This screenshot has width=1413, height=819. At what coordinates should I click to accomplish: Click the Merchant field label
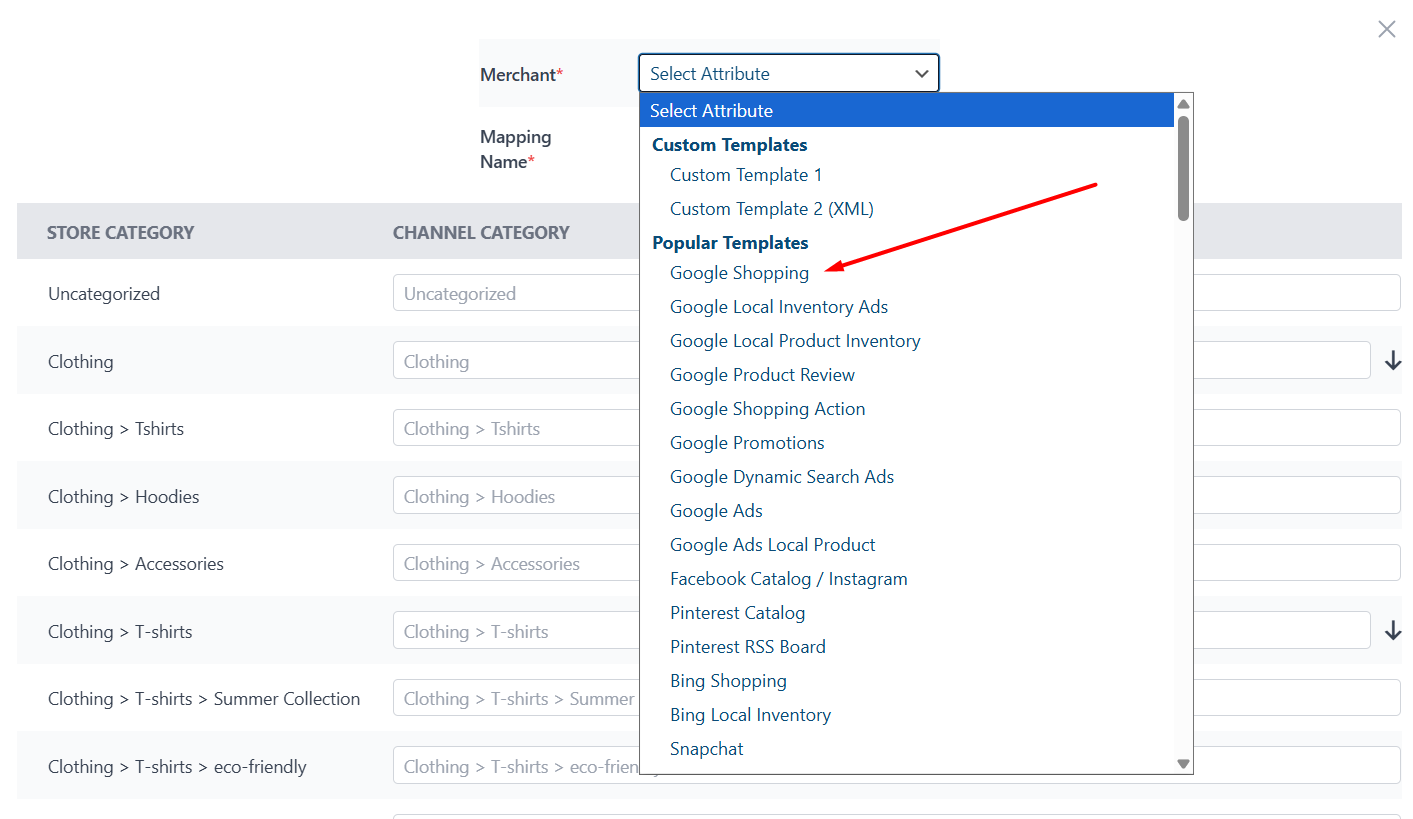(522, 74)
